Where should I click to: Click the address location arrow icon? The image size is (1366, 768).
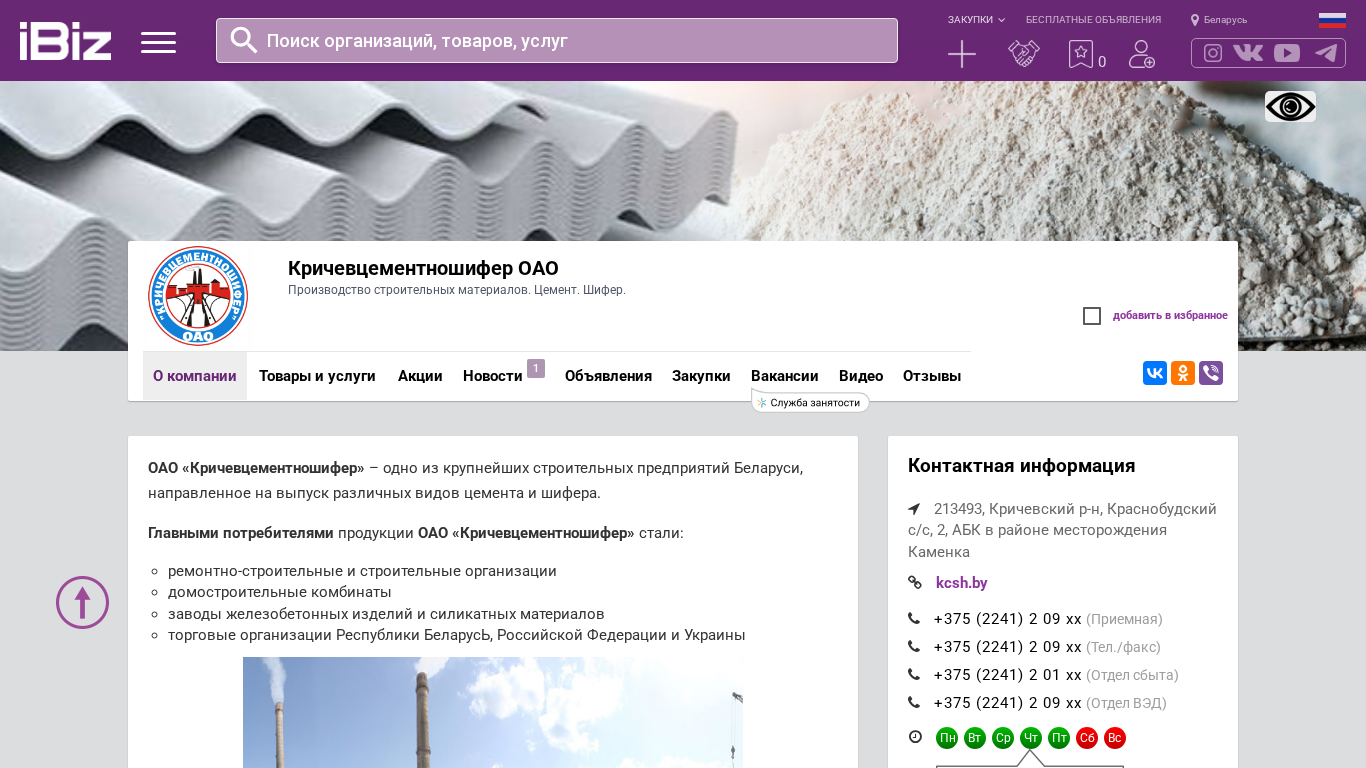pos(914,509)
